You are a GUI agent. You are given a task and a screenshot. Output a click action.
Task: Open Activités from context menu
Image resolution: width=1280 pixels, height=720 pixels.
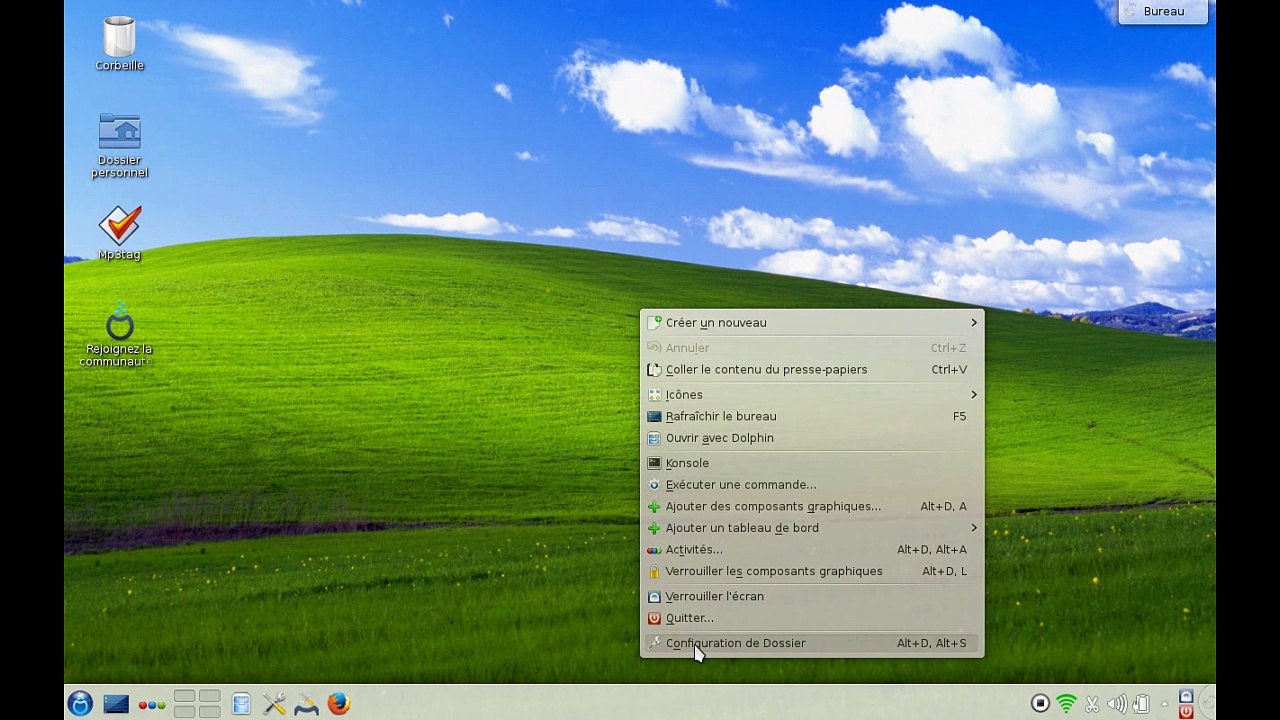(x=811, y=549)
